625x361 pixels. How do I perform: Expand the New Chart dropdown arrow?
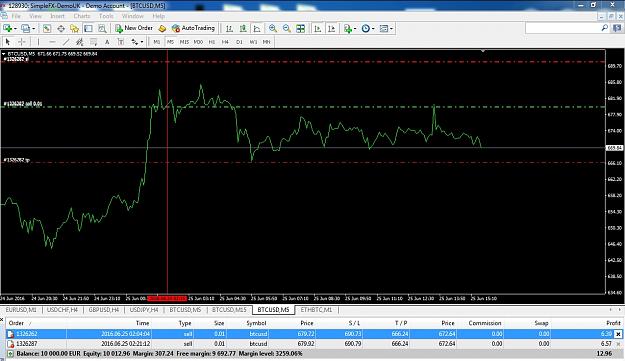coord(15,29)
